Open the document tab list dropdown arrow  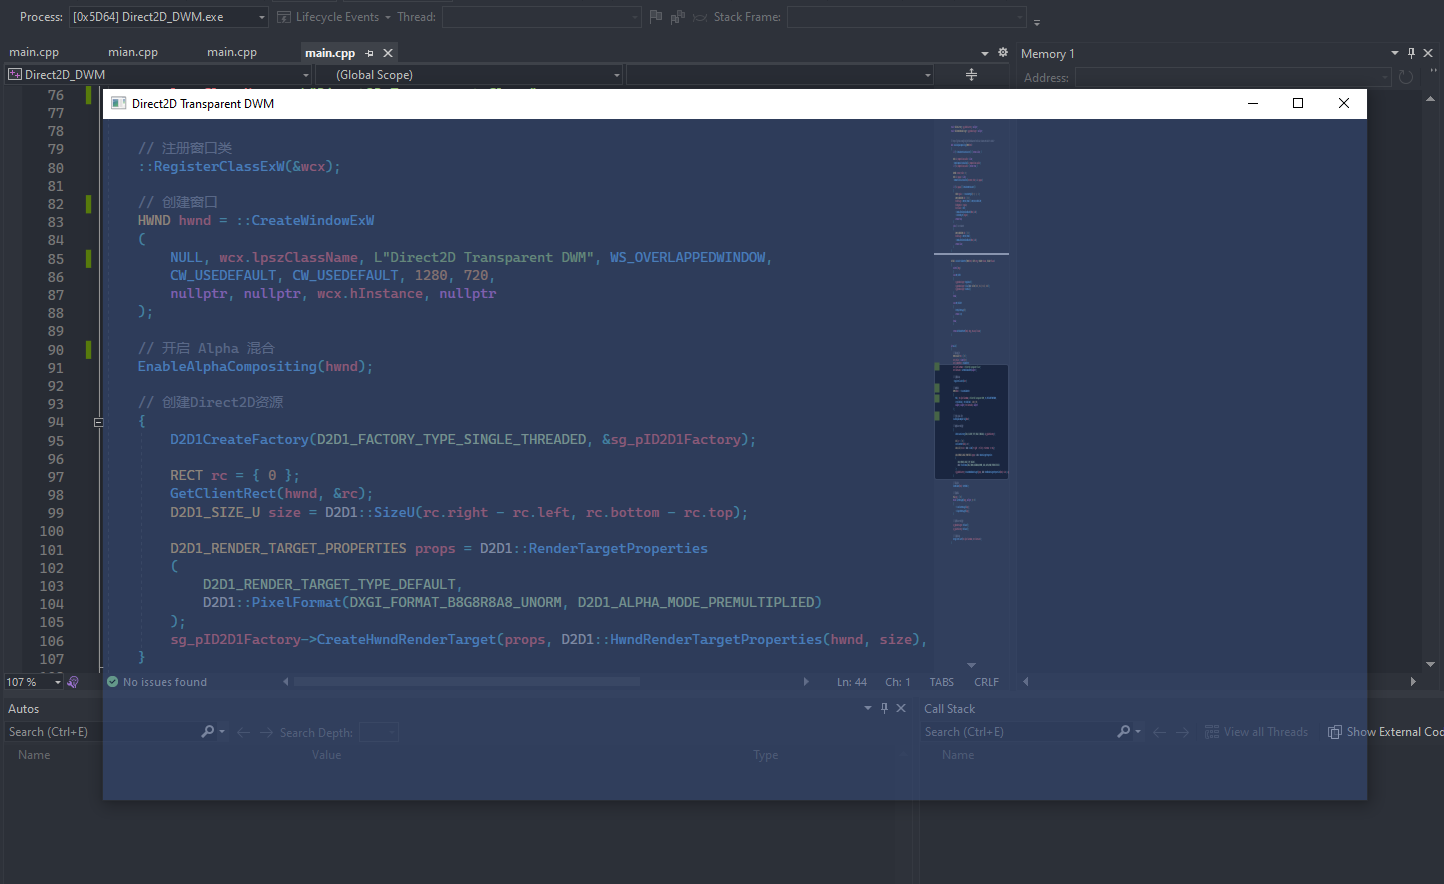985,54
